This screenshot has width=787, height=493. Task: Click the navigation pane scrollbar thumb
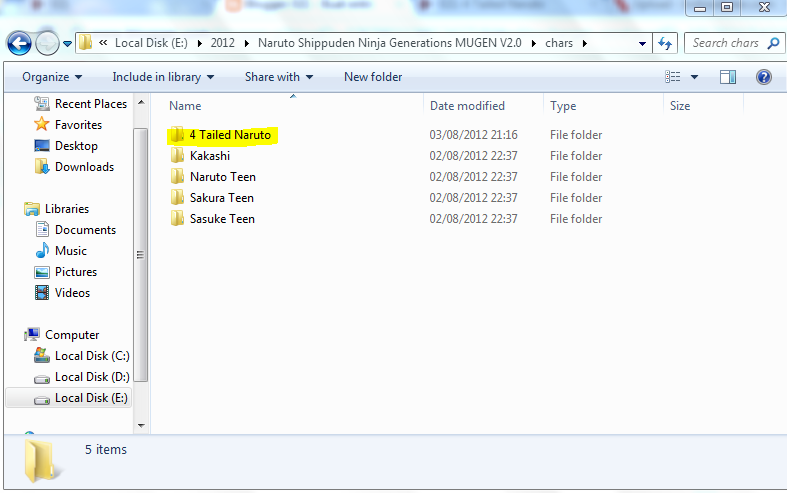coord(142,255)
